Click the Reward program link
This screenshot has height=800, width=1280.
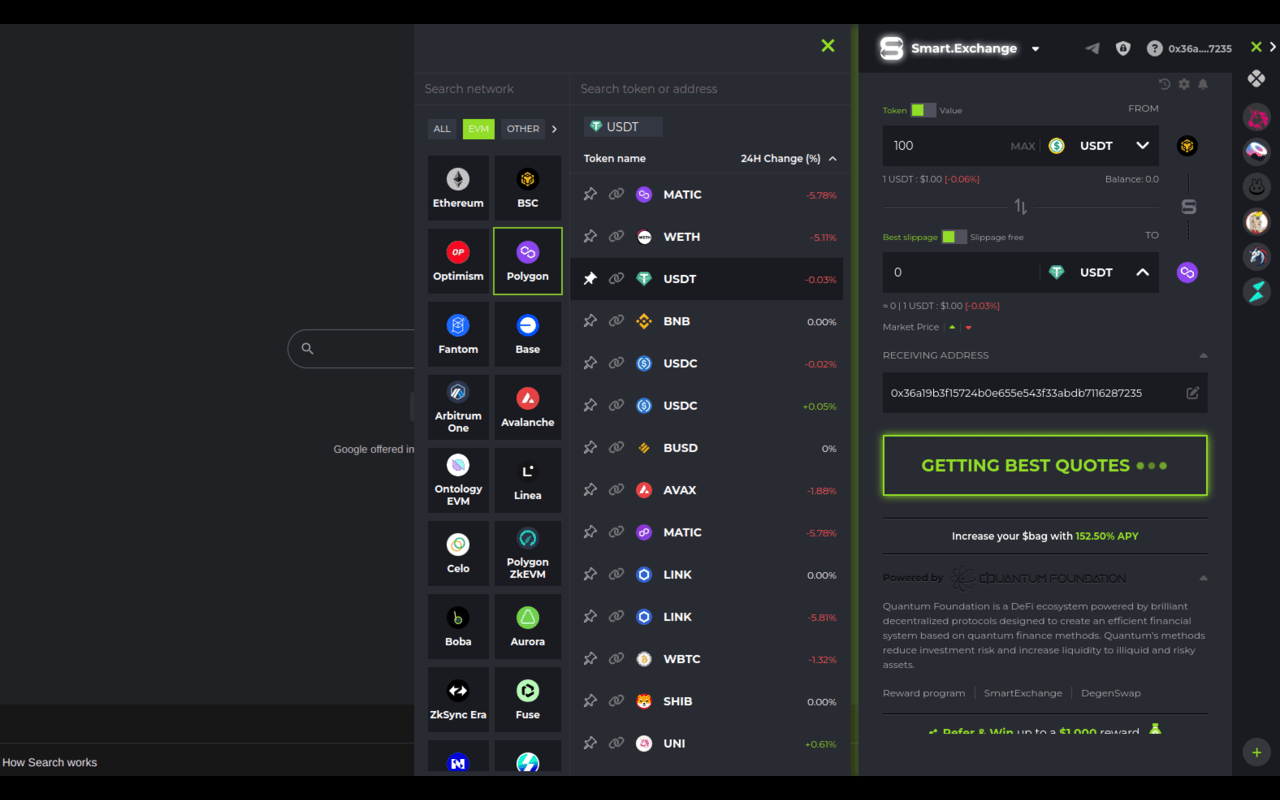coord(924,692)
